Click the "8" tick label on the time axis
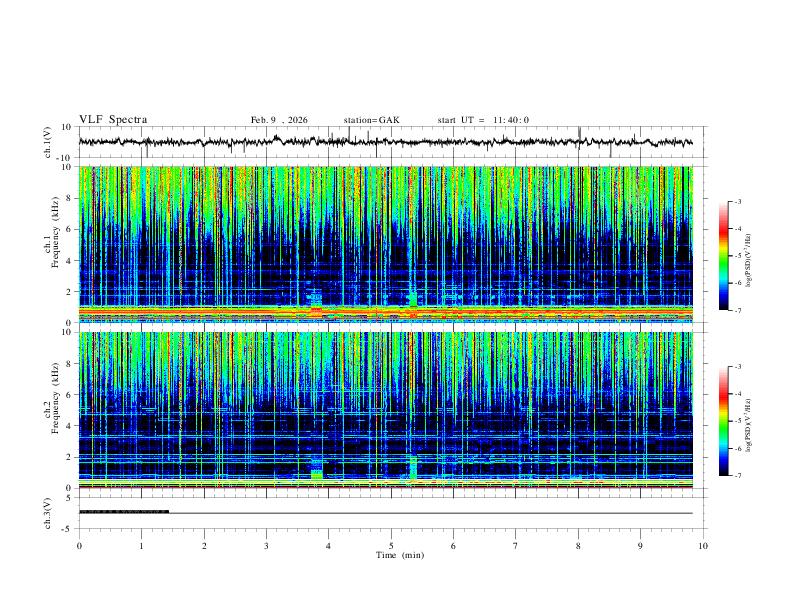The image size is (792, 612). click(x=578, y=546)
